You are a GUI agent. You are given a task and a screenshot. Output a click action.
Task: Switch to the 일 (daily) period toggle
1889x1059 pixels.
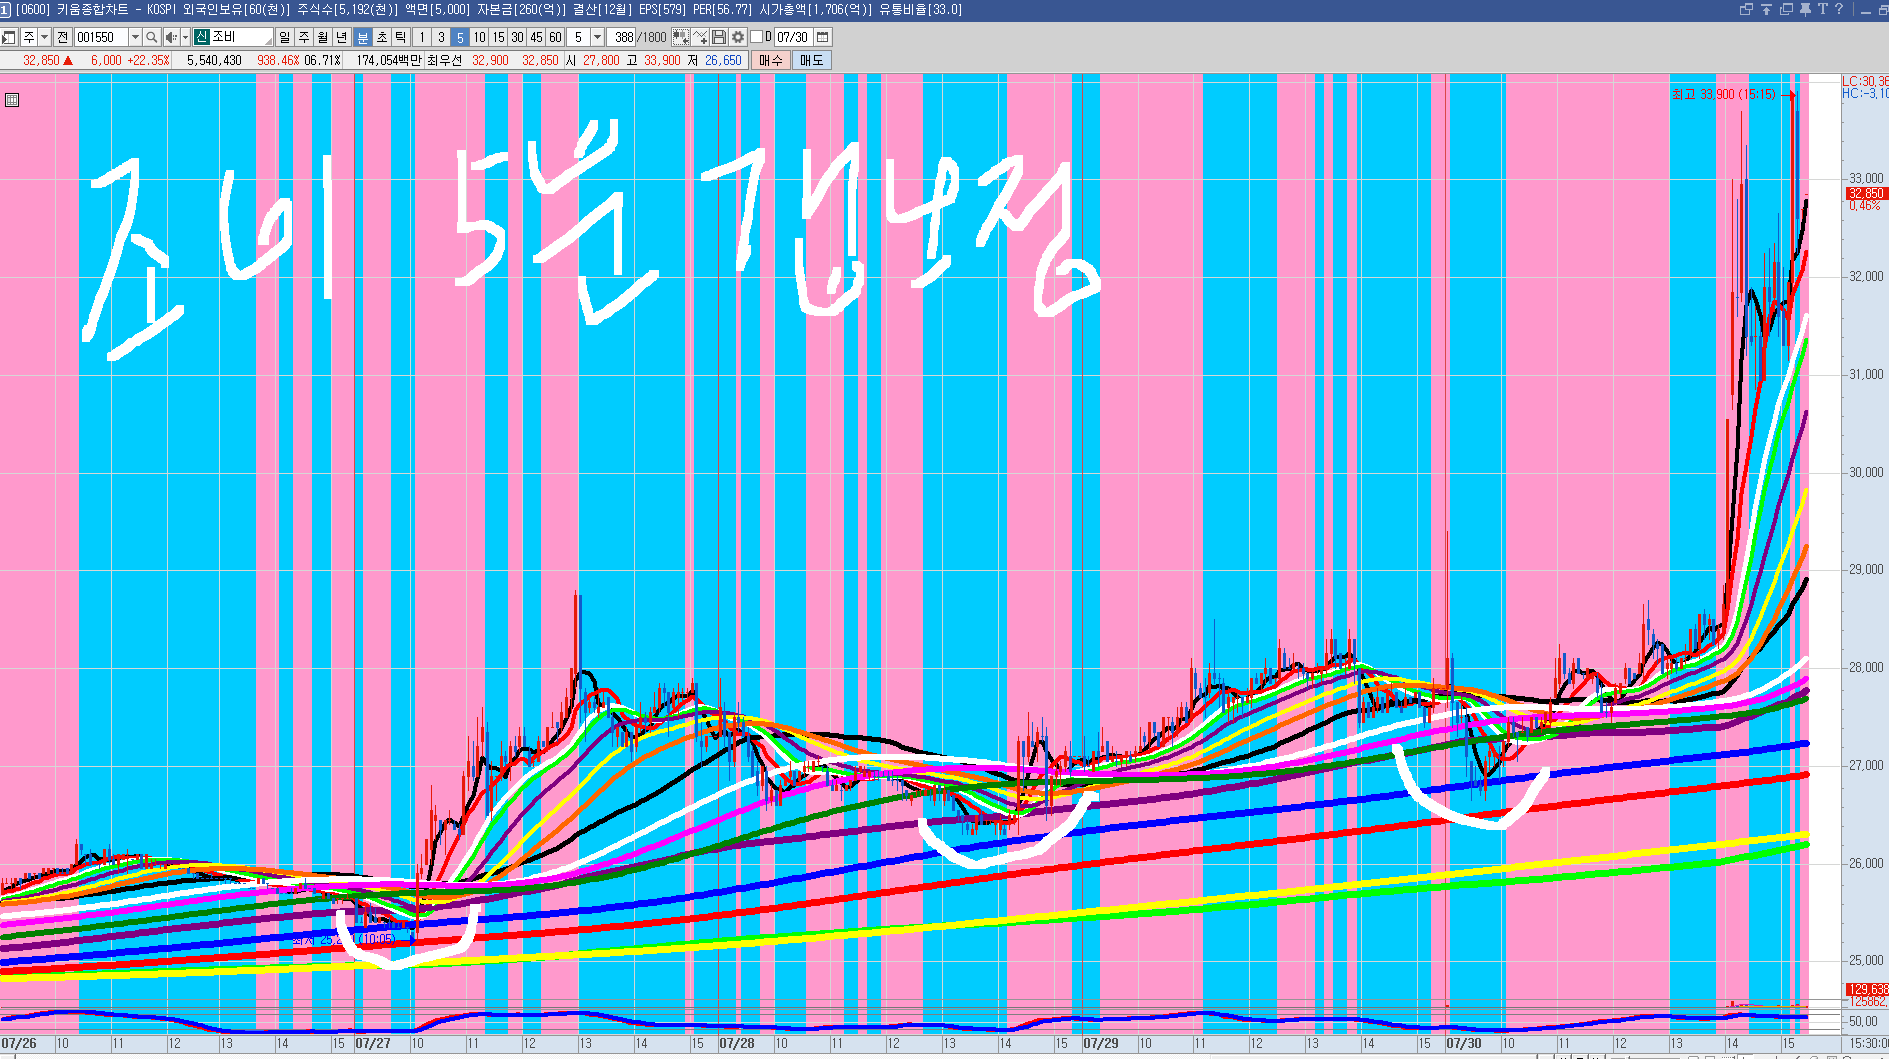284,37
